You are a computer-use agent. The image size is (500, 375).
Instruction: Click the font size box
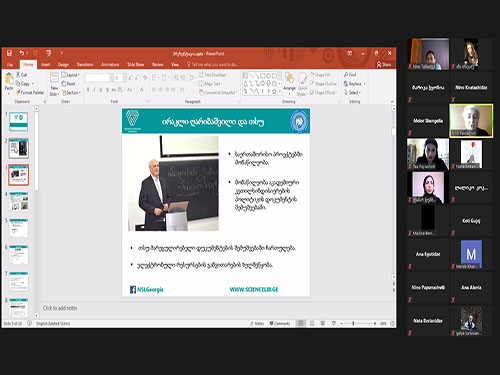(x=119, y=78)
